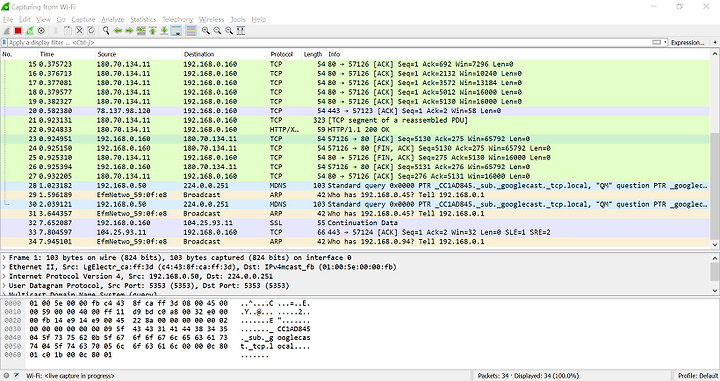Add display filter button plus icon
The height and width of the screenshot is (381, 720).
715,42
